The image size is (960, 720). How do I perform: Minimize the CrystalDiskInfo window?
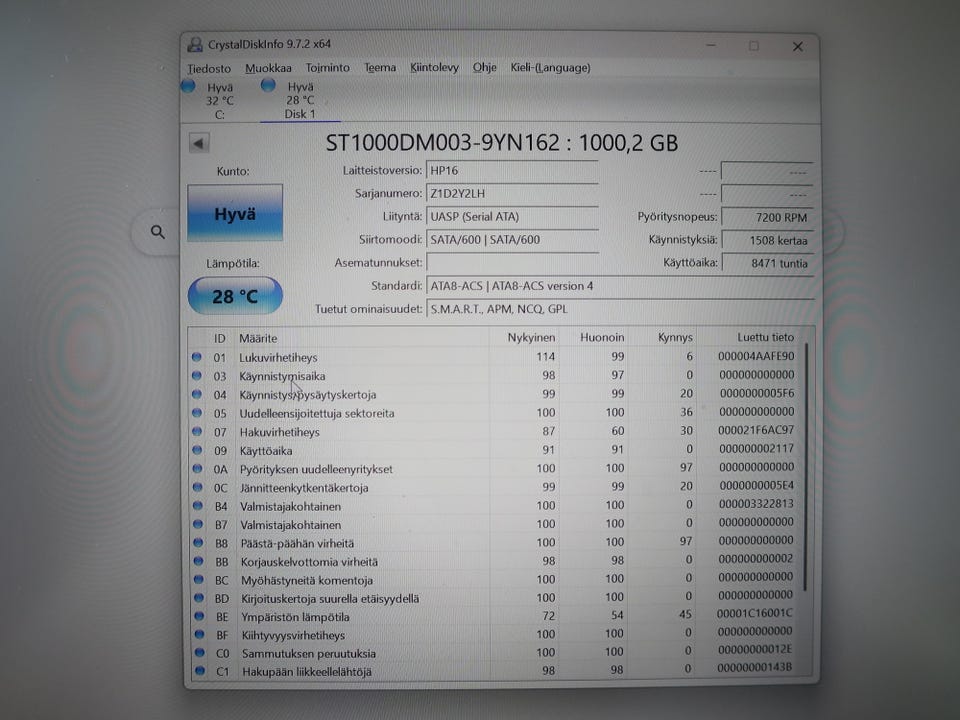[x=711, y=45]
